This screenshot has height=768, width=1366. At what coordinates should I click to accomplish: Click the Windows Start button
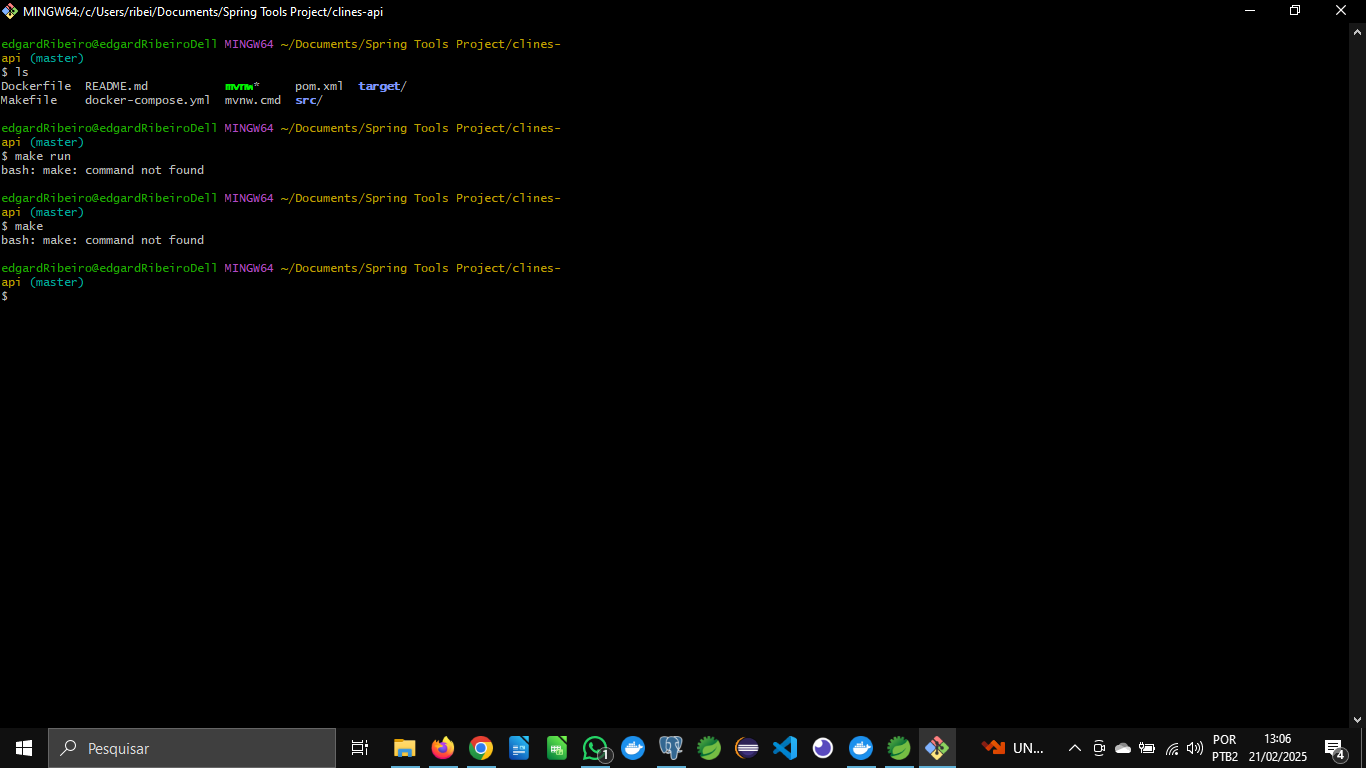pos(24,748)
